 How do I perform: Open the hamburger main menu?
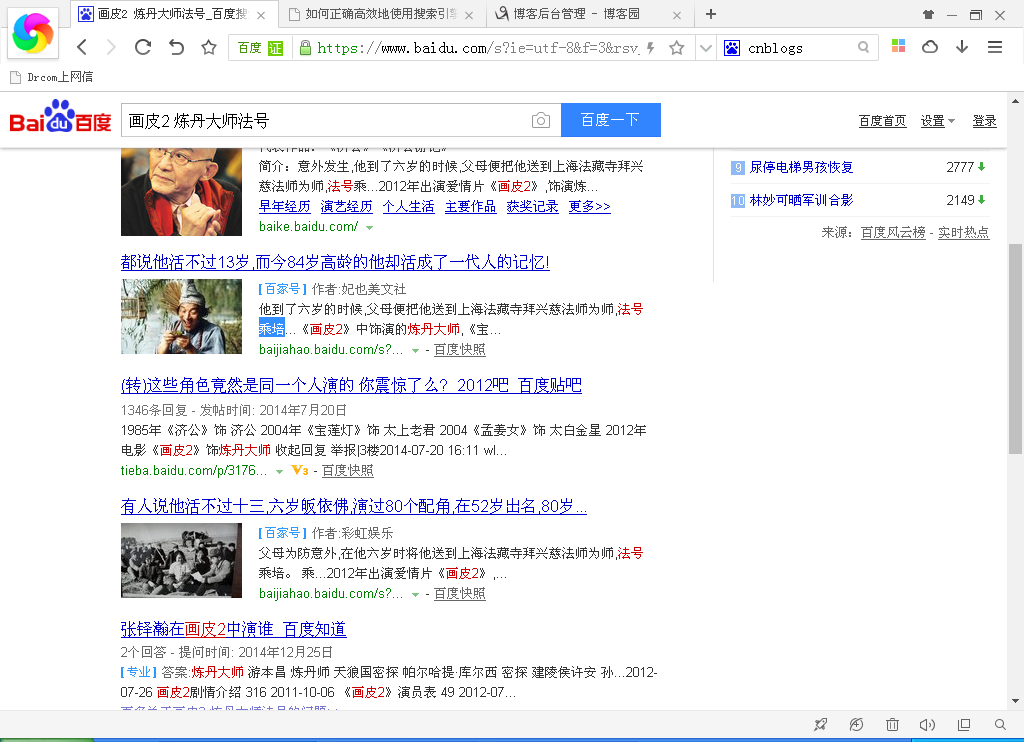click(995, 47)
